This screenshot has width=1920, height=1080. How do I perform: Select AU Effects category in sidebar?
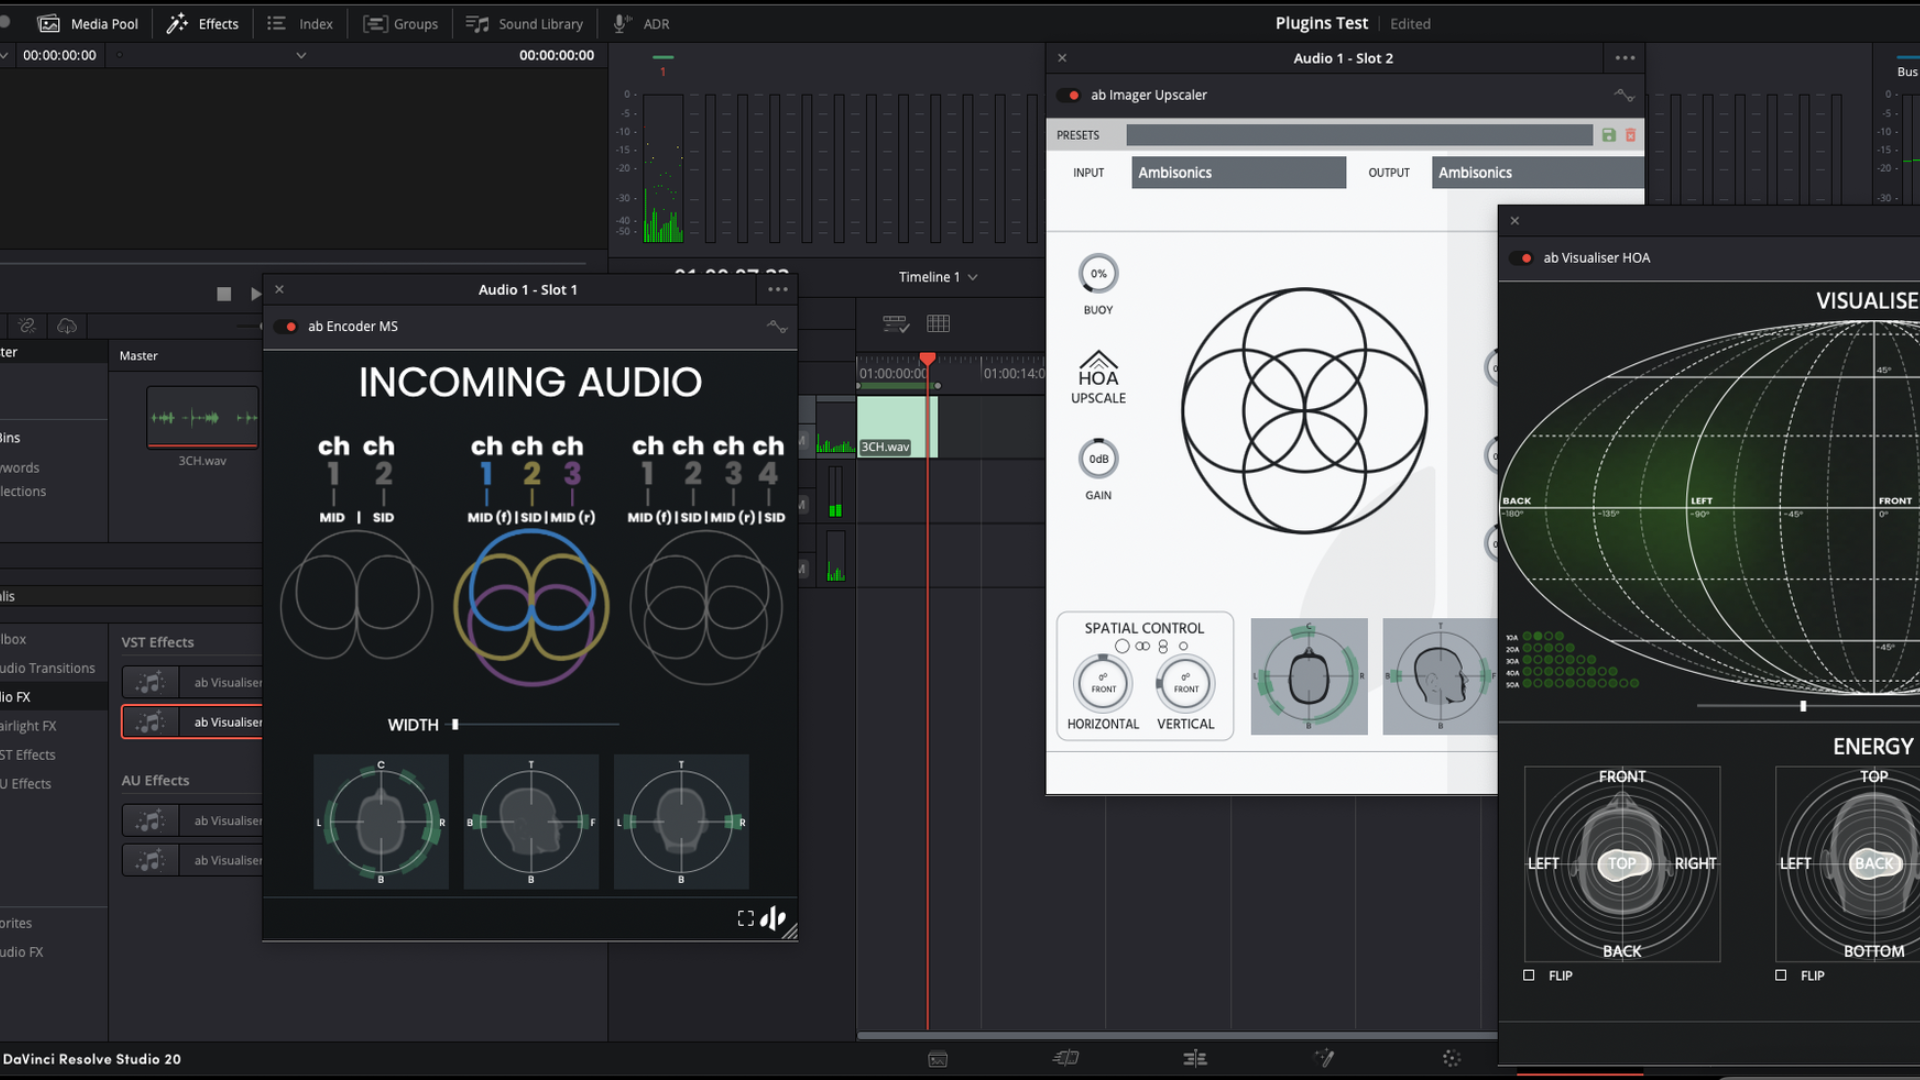click(x=28, y=784)
